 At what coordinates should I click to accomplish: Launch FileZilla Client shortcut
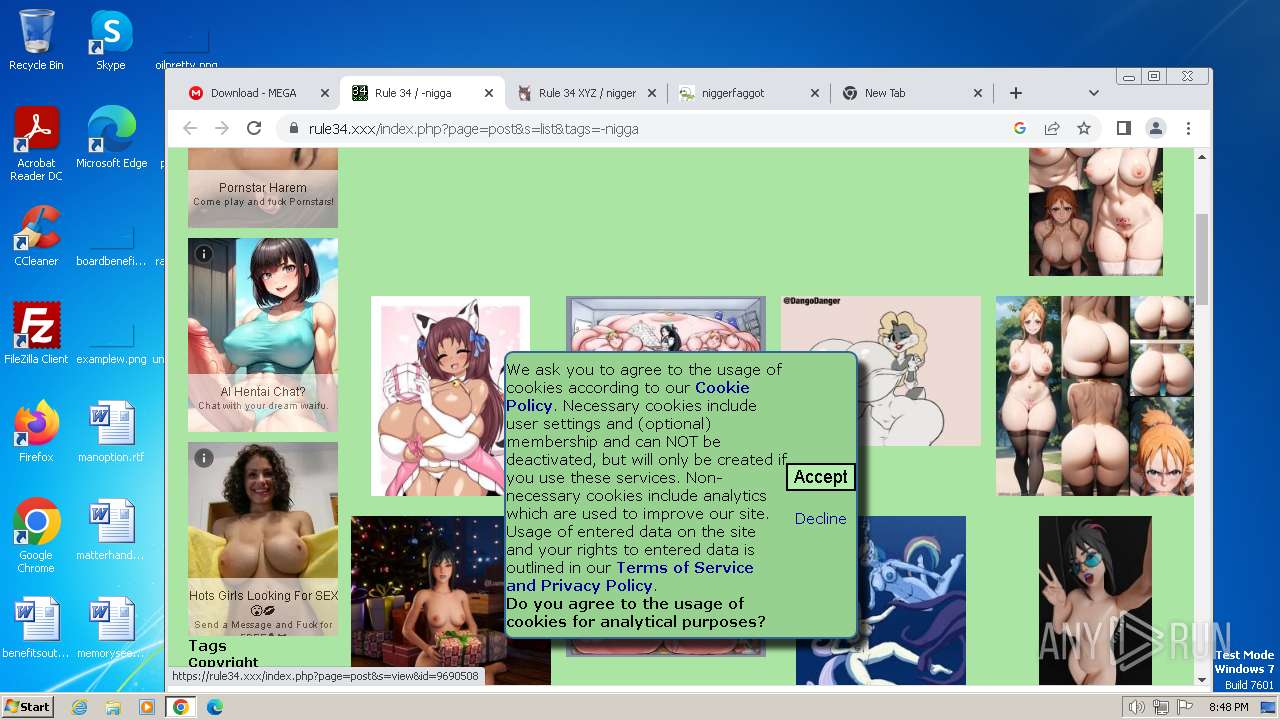pos(36,334)
